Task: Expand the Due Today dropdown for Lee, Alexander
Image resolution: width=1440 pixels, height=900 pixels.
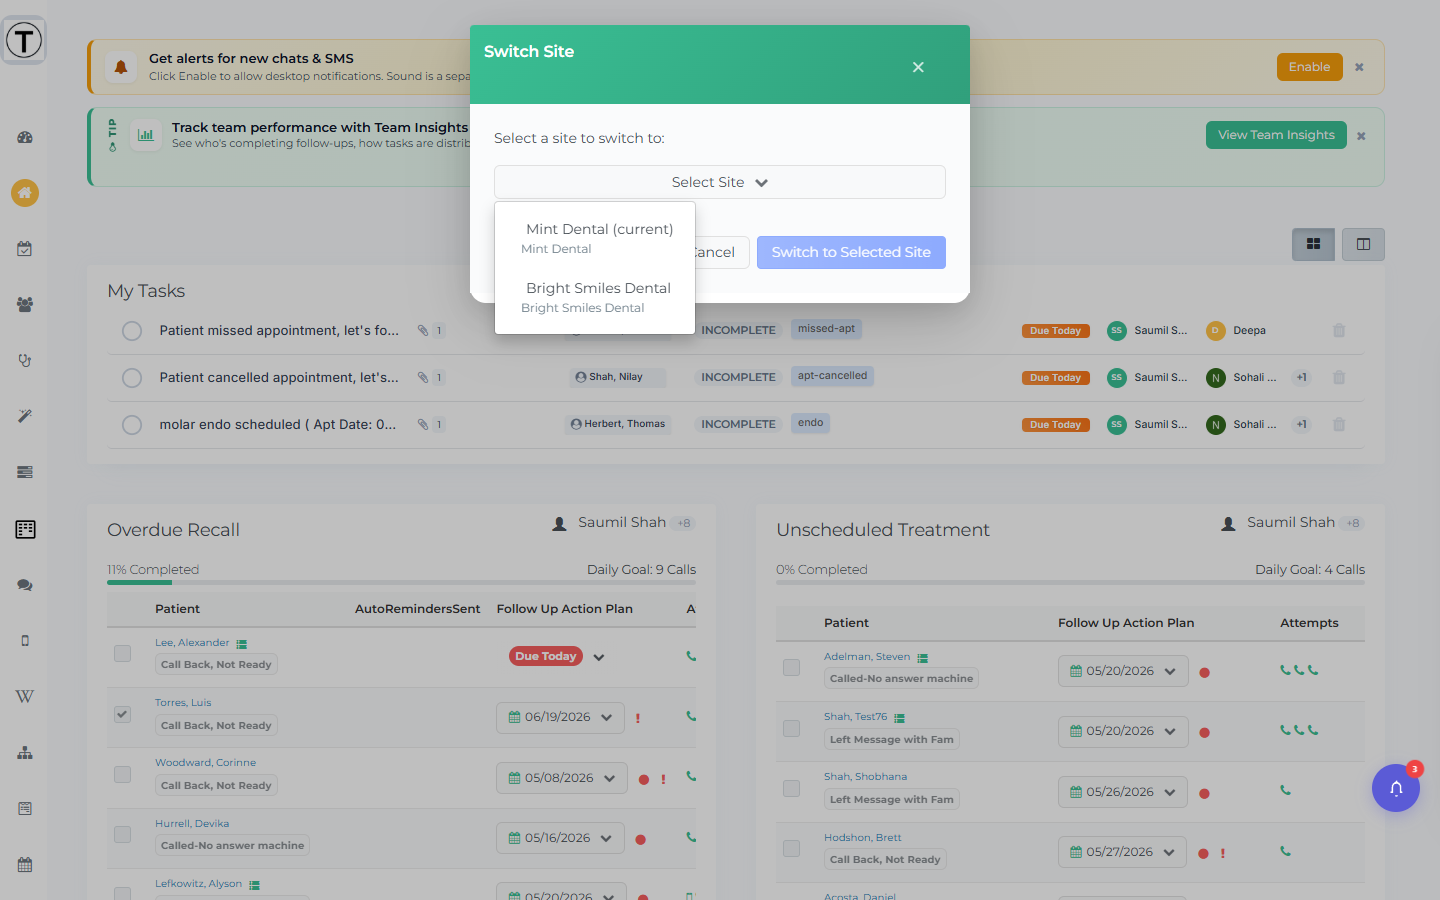Action: pos(599,657)
